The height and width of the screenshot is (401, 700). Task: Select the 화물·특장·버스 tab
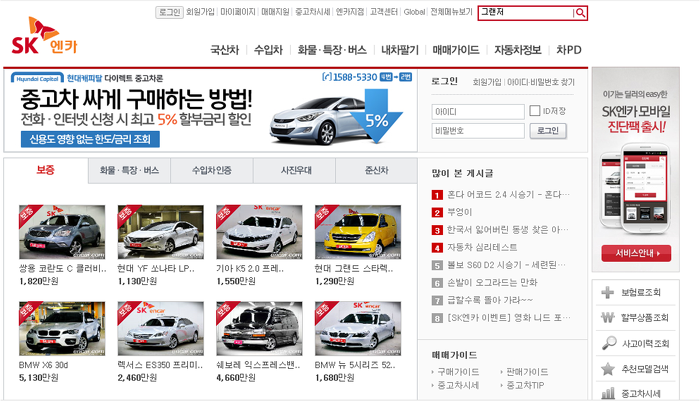129,170
